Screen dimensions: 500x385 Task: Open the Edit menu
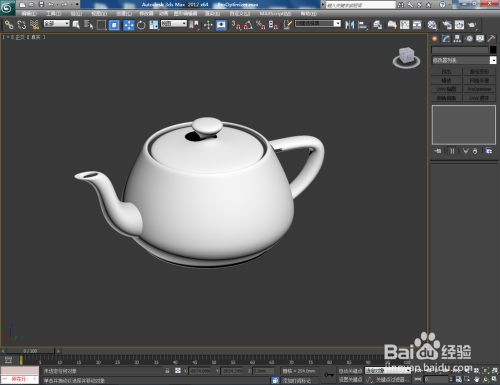coord(29,14)
